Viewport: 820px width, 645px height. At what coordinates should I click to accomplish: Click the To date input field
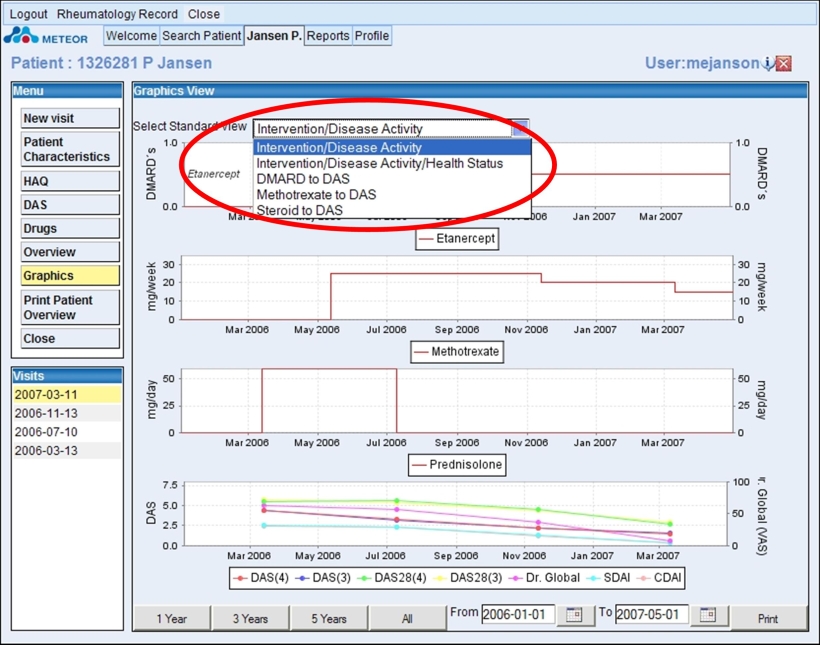click(x=652, y=614)
